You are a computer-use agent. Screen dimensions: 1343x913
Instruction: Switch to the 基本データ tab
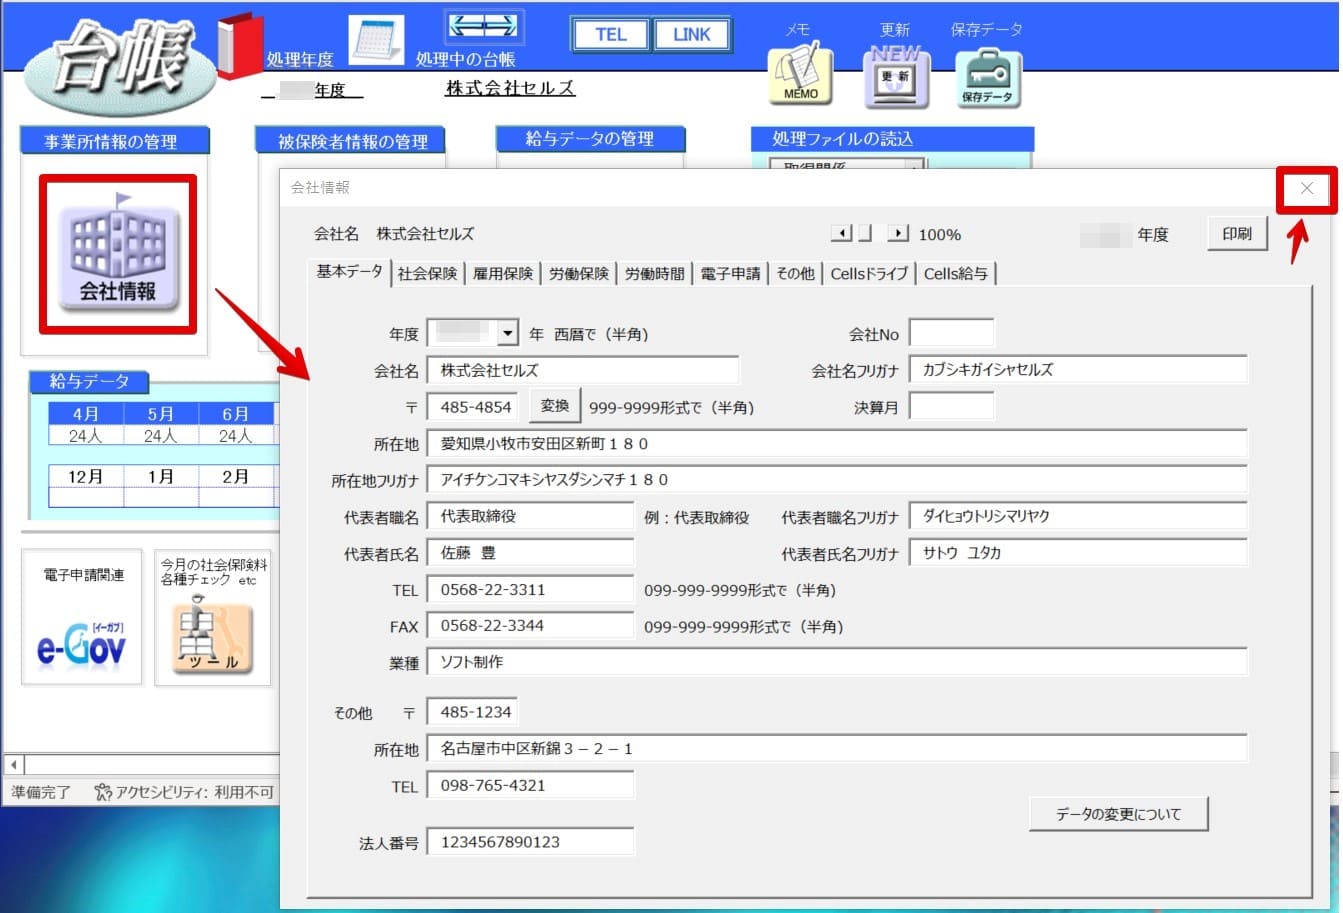click(349, 271)
